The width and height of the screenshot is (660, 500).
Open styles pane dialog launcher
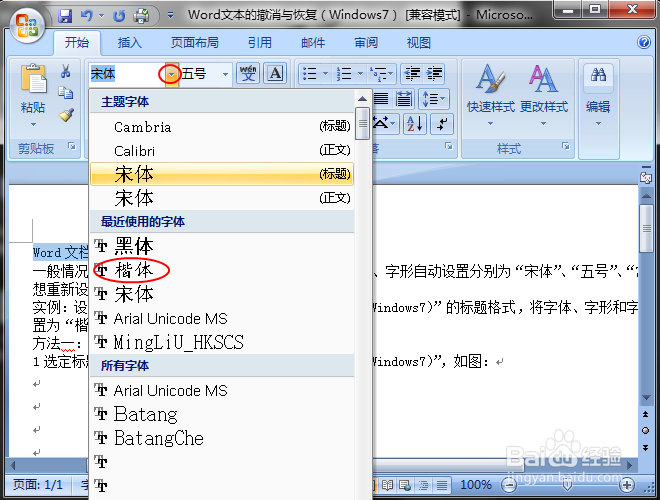click(x=566, y=146)
